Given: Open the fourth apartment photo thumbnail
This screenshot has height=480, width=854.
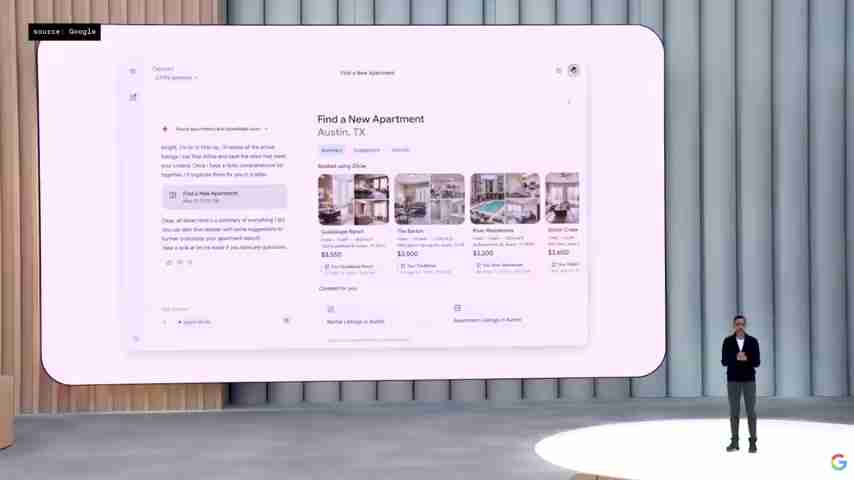Looking at the screenshot, I should point(562,198).
